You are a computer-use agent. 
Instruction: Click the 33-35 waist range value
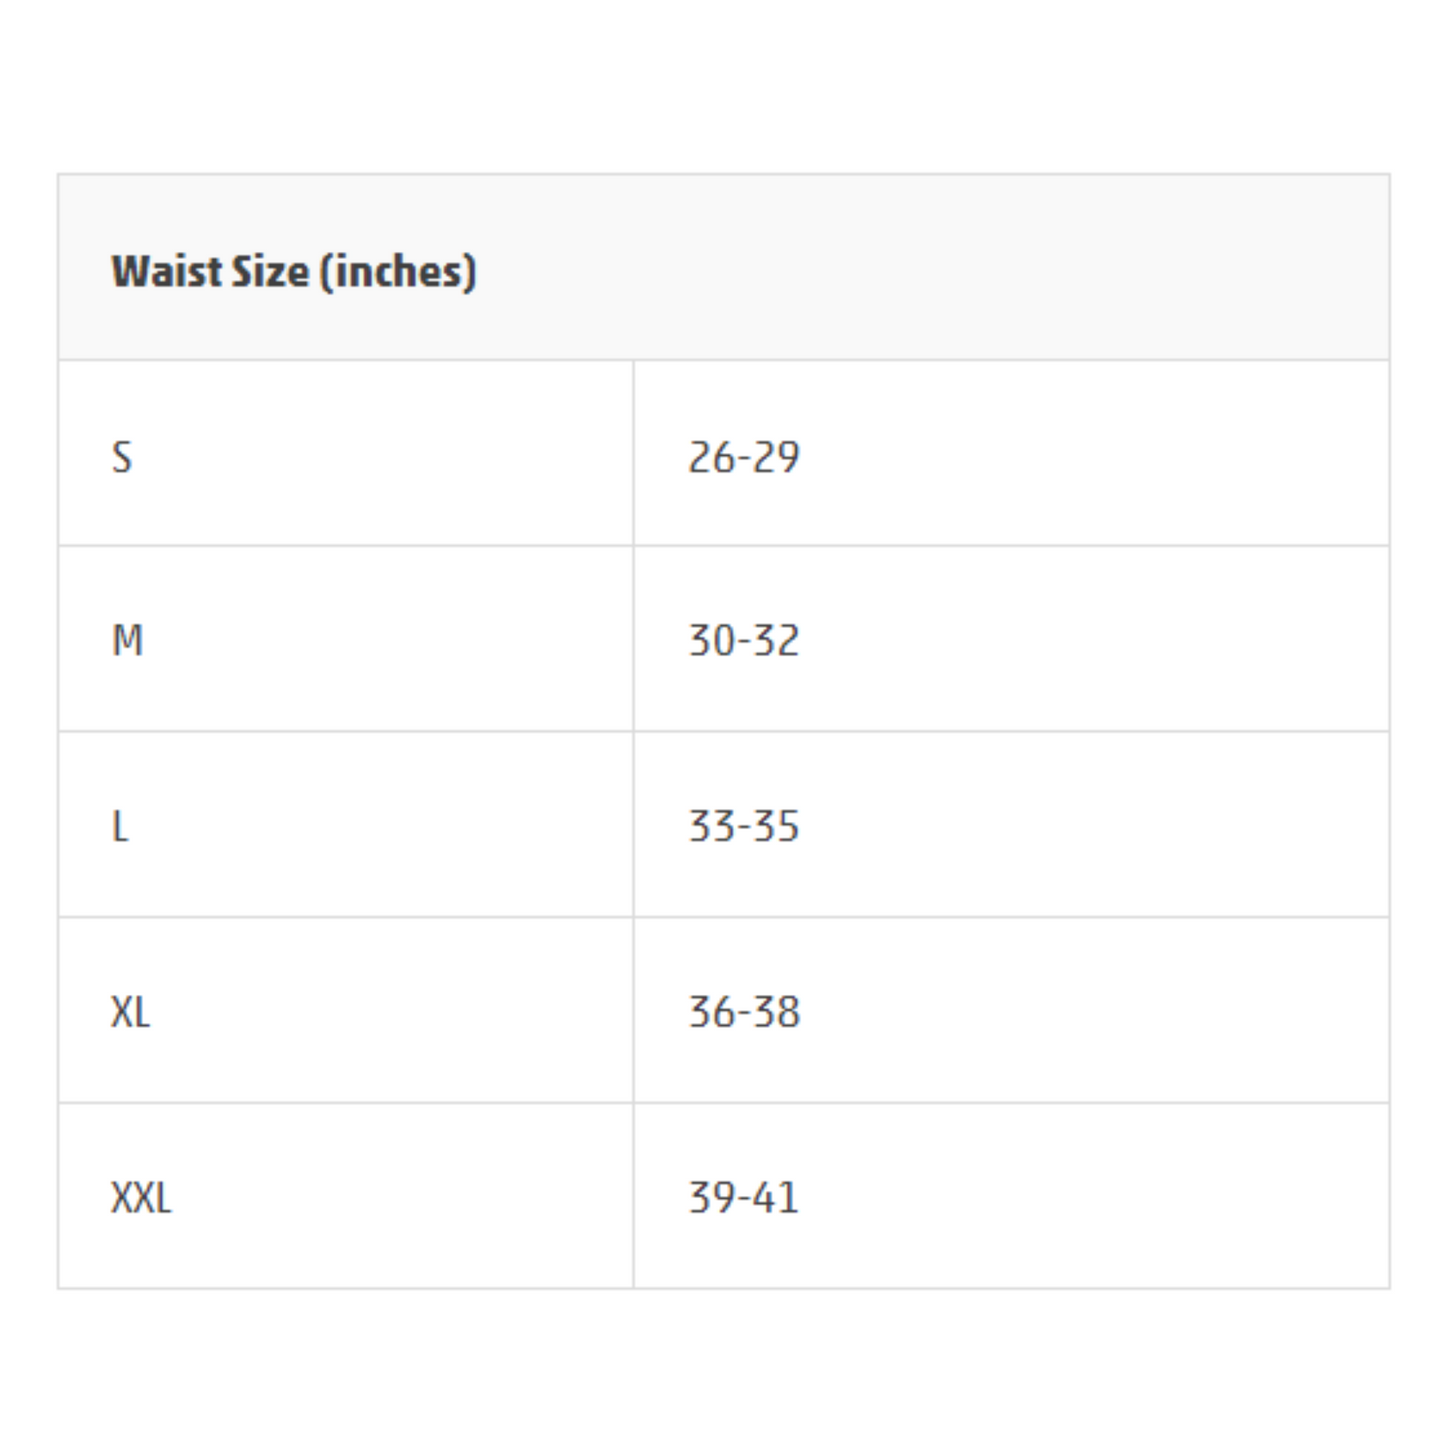(743, 826)
